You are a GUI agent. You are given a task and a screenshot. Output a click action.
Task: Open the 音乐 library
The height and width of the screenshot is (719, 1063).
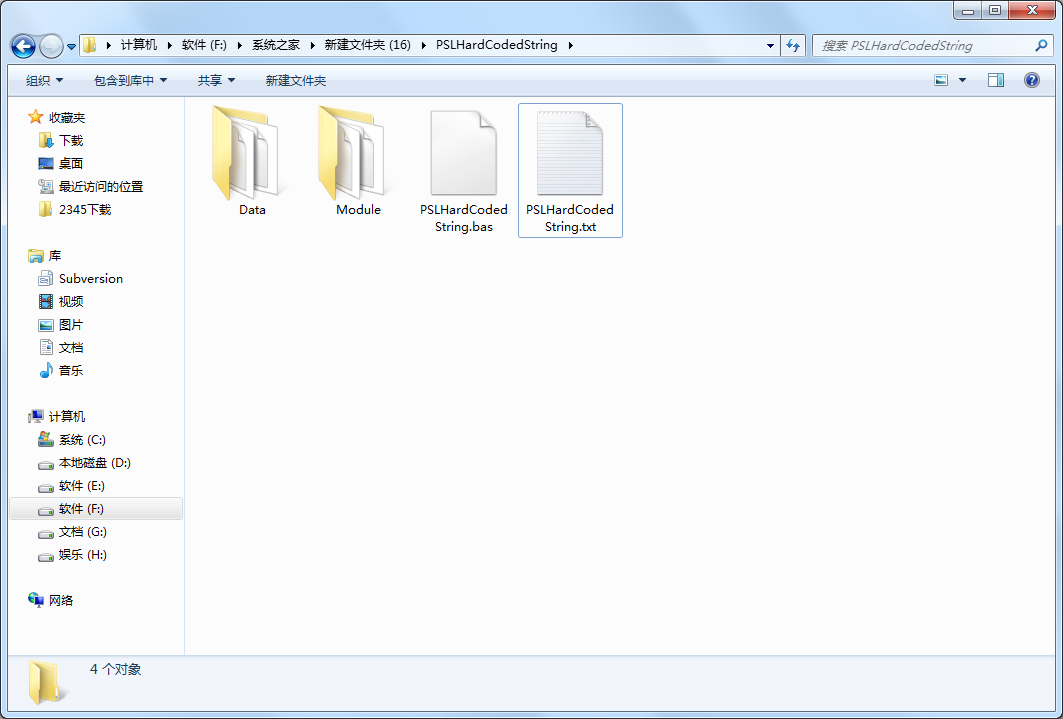coord(71,371)
